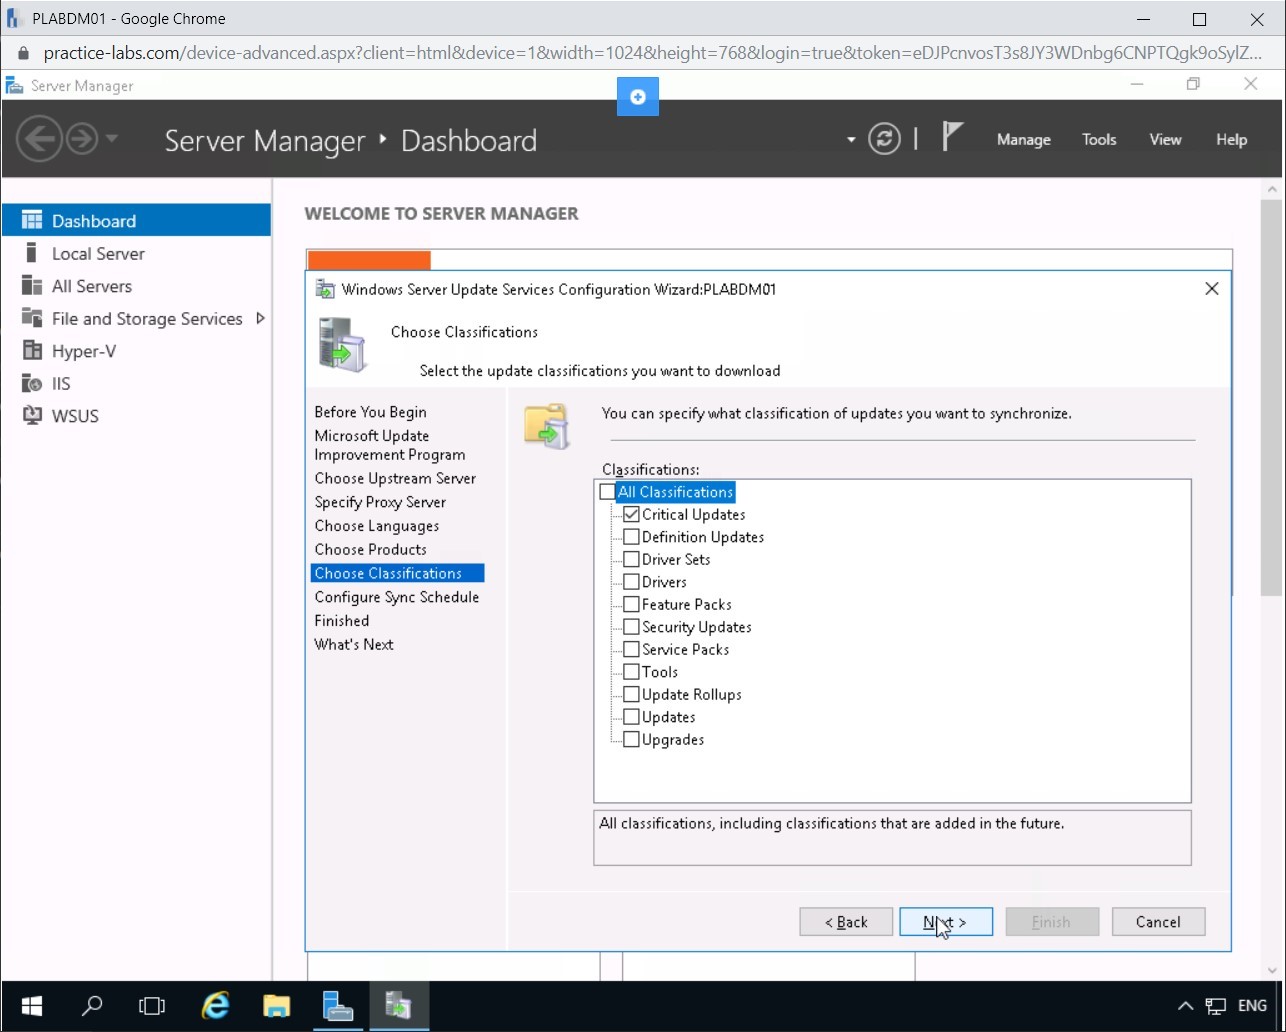Expand File and Storage Services arrow
The image size is (1286, 1032).
click(x=260, y=318)
